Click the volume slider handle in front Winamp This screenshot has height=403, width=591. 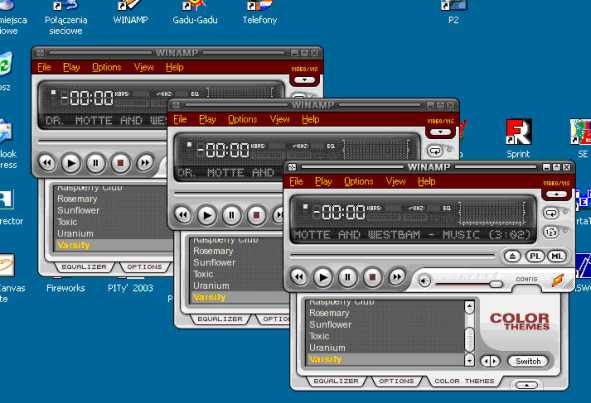coord(496,284)
